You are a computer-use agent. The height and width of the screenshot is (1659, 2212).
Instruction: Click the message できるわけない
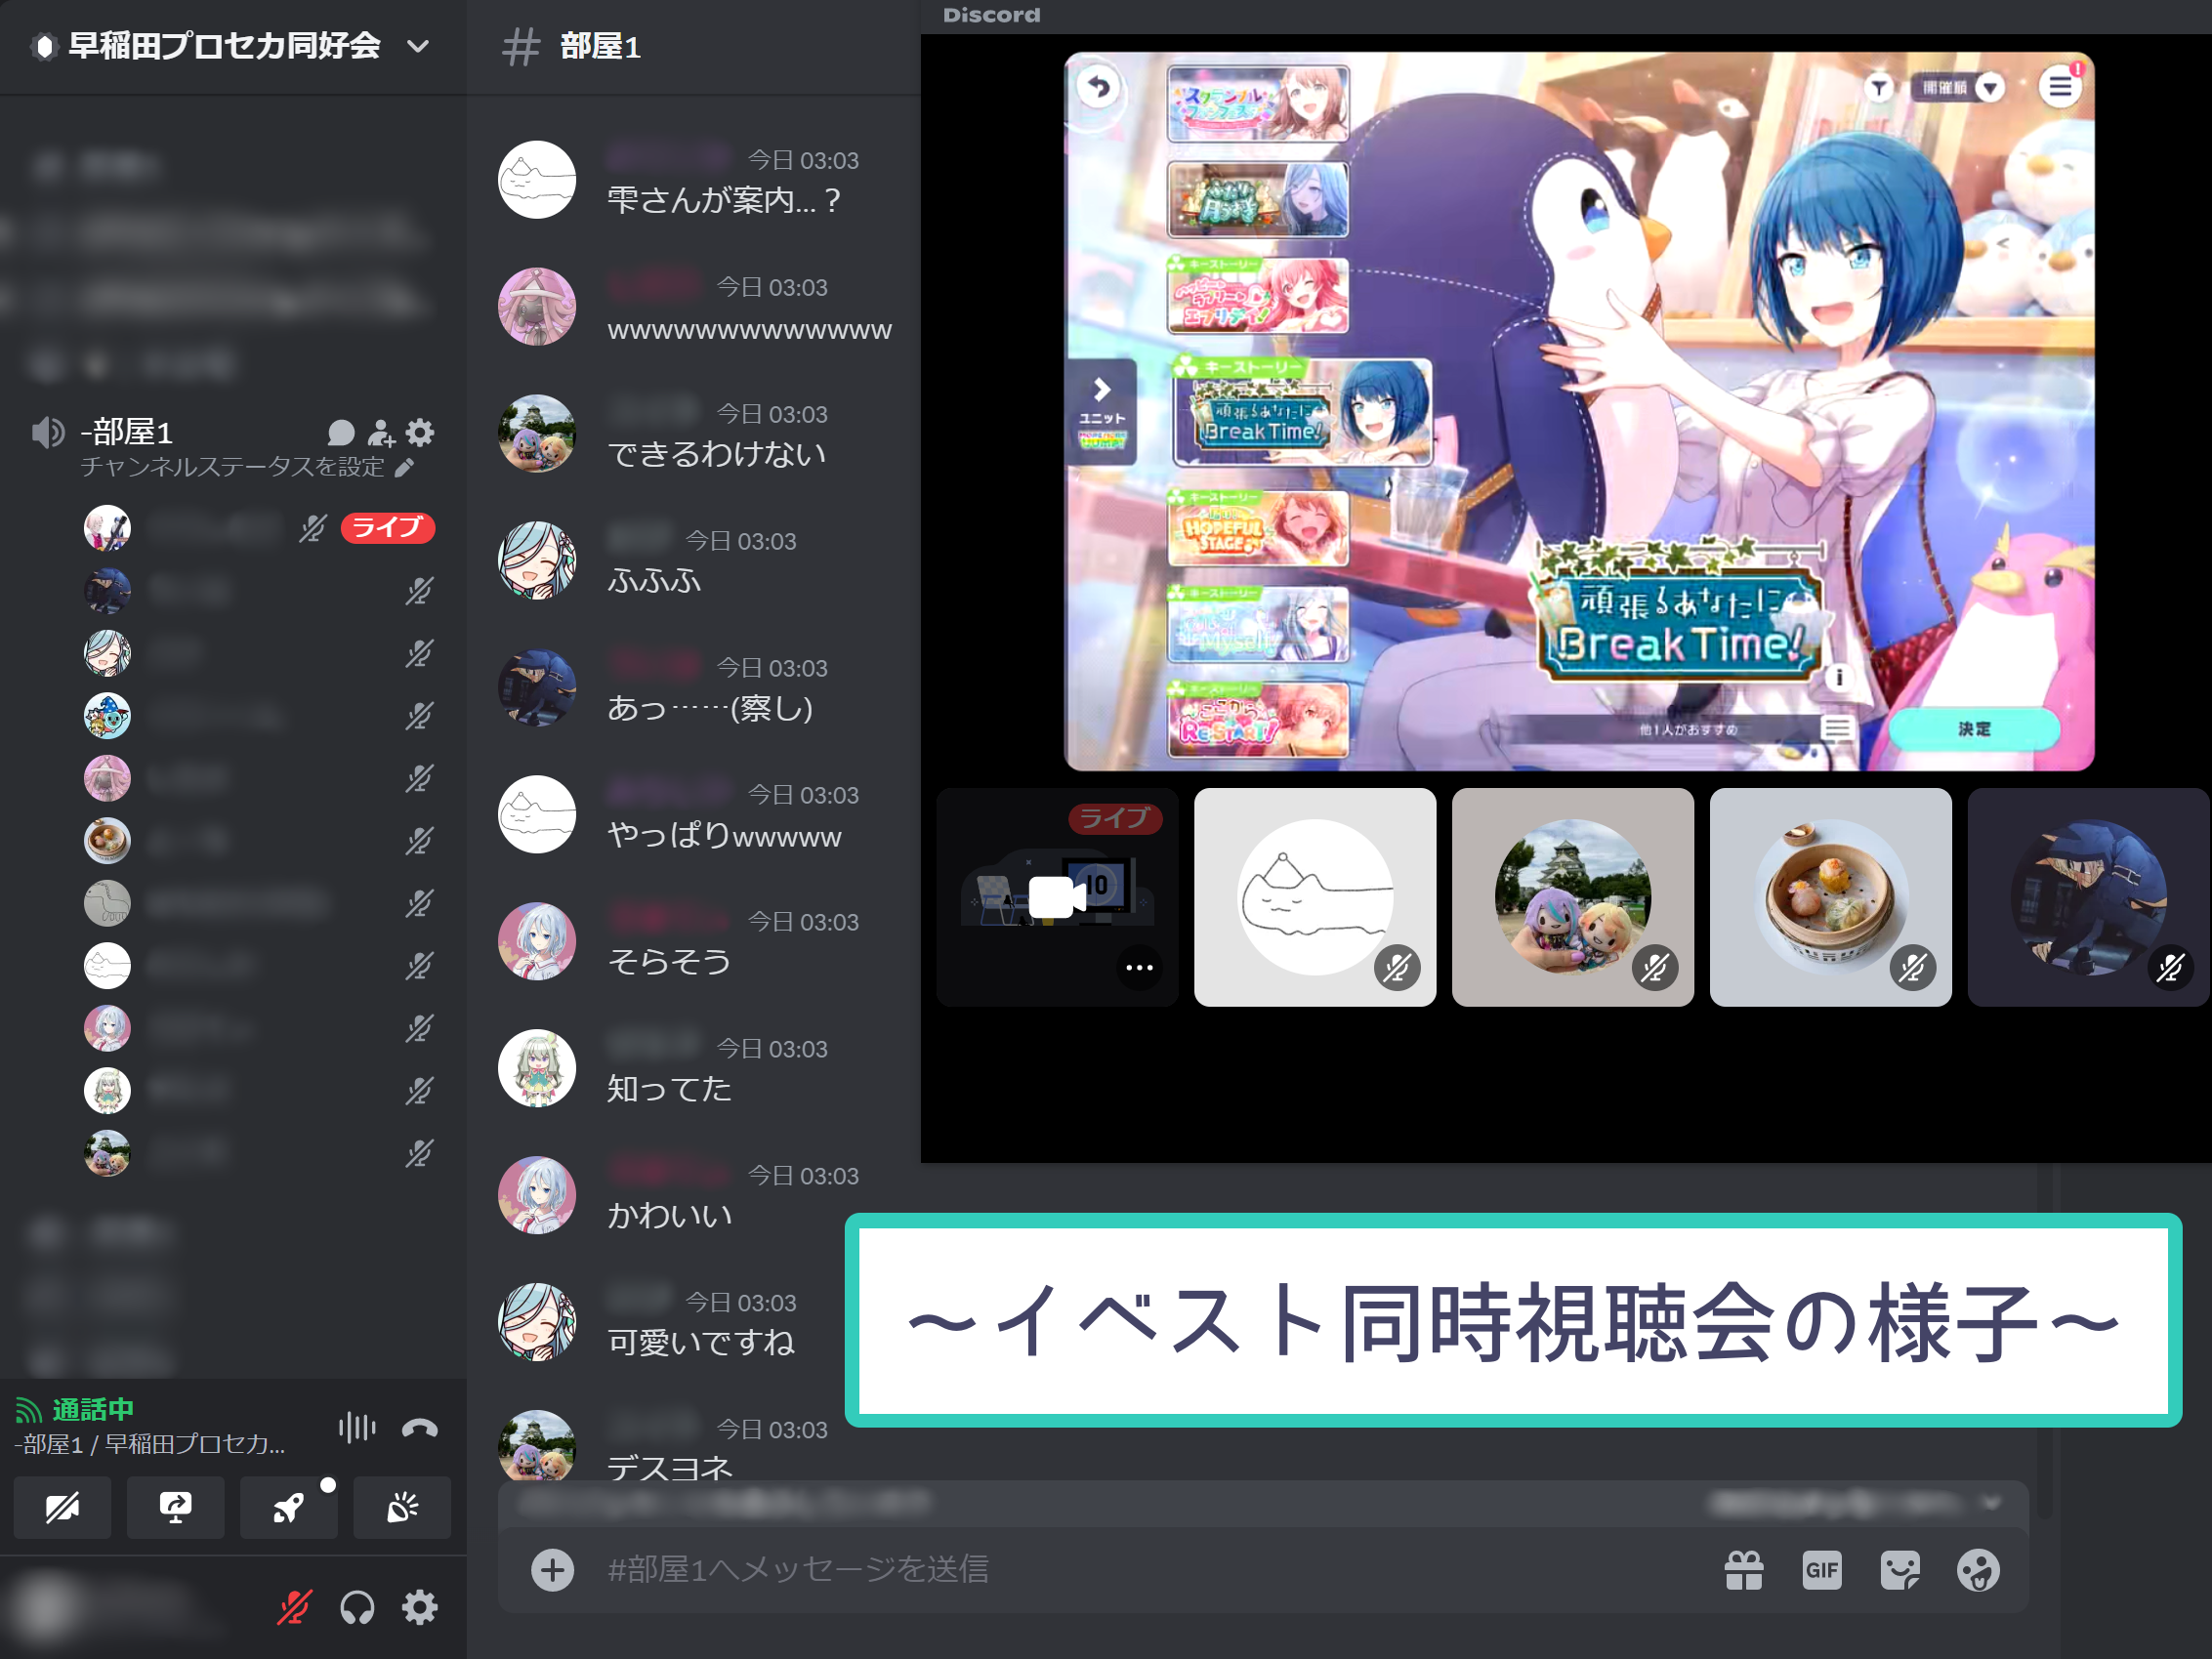(717, 455)
